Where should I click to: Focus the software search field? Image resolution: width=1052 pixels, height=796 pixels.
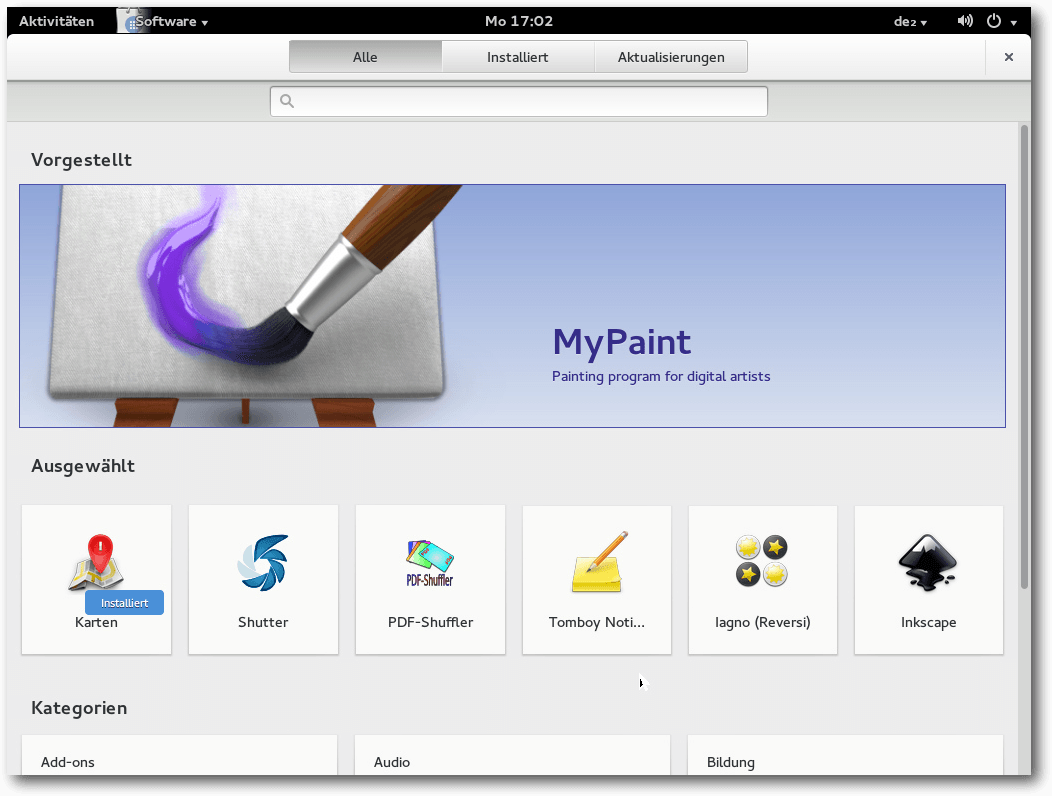[519, 101]
